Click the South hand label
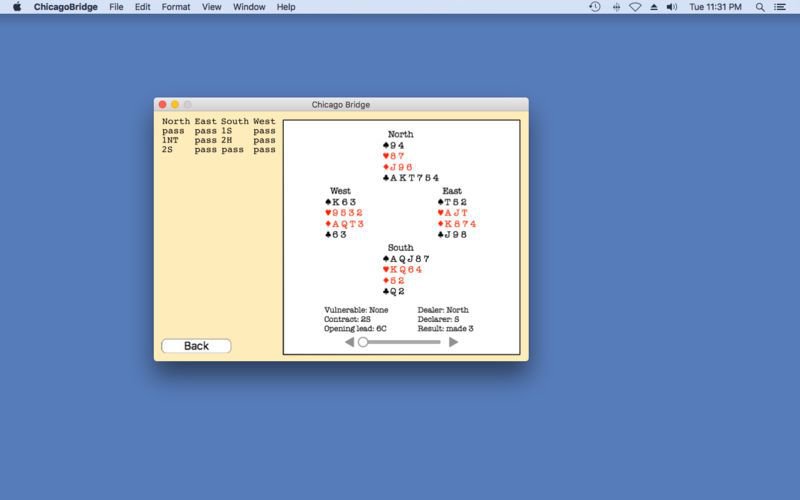800x500 pixels. coord(401,247)
